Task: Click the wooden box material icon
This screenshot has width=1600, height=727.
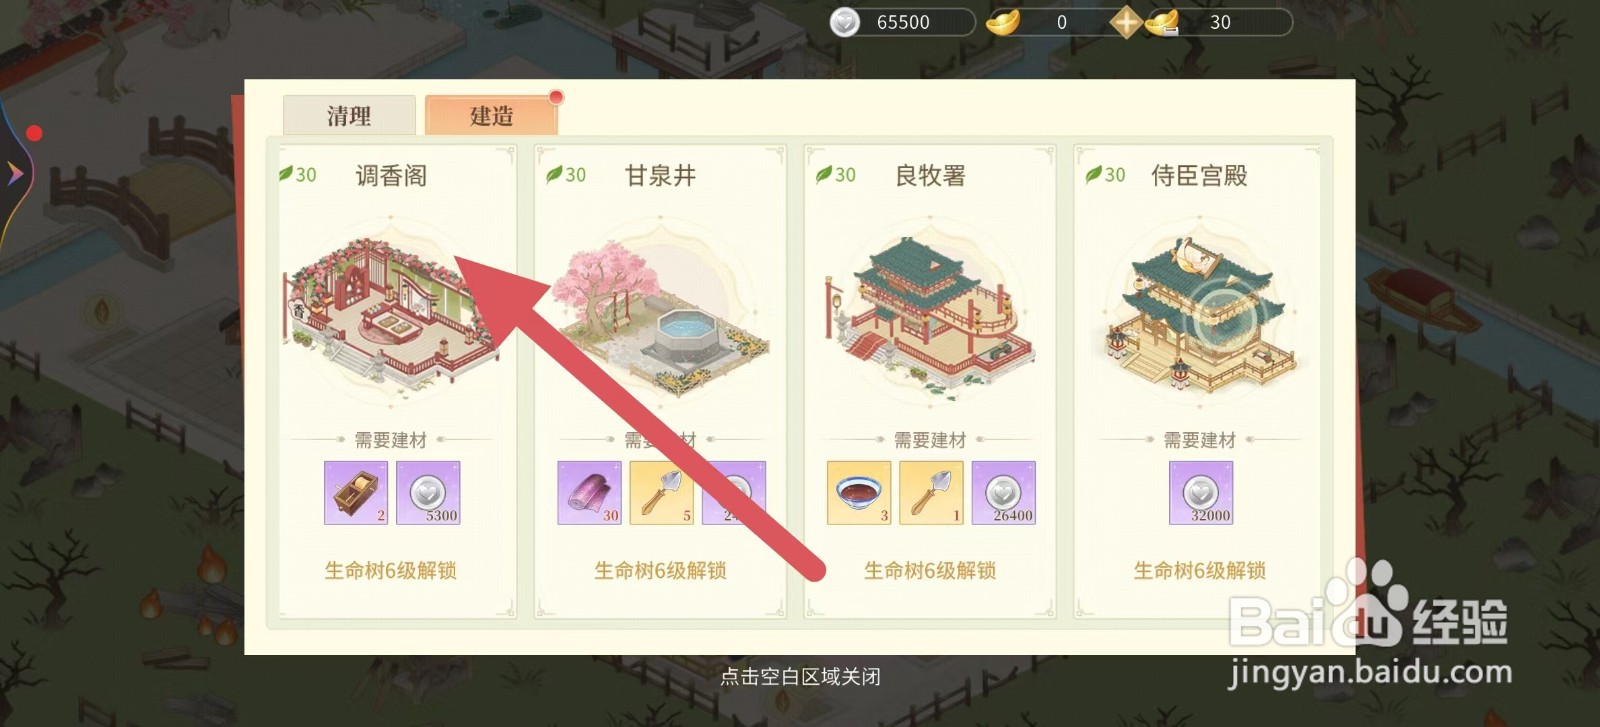Action: click(x=356, y=493)
